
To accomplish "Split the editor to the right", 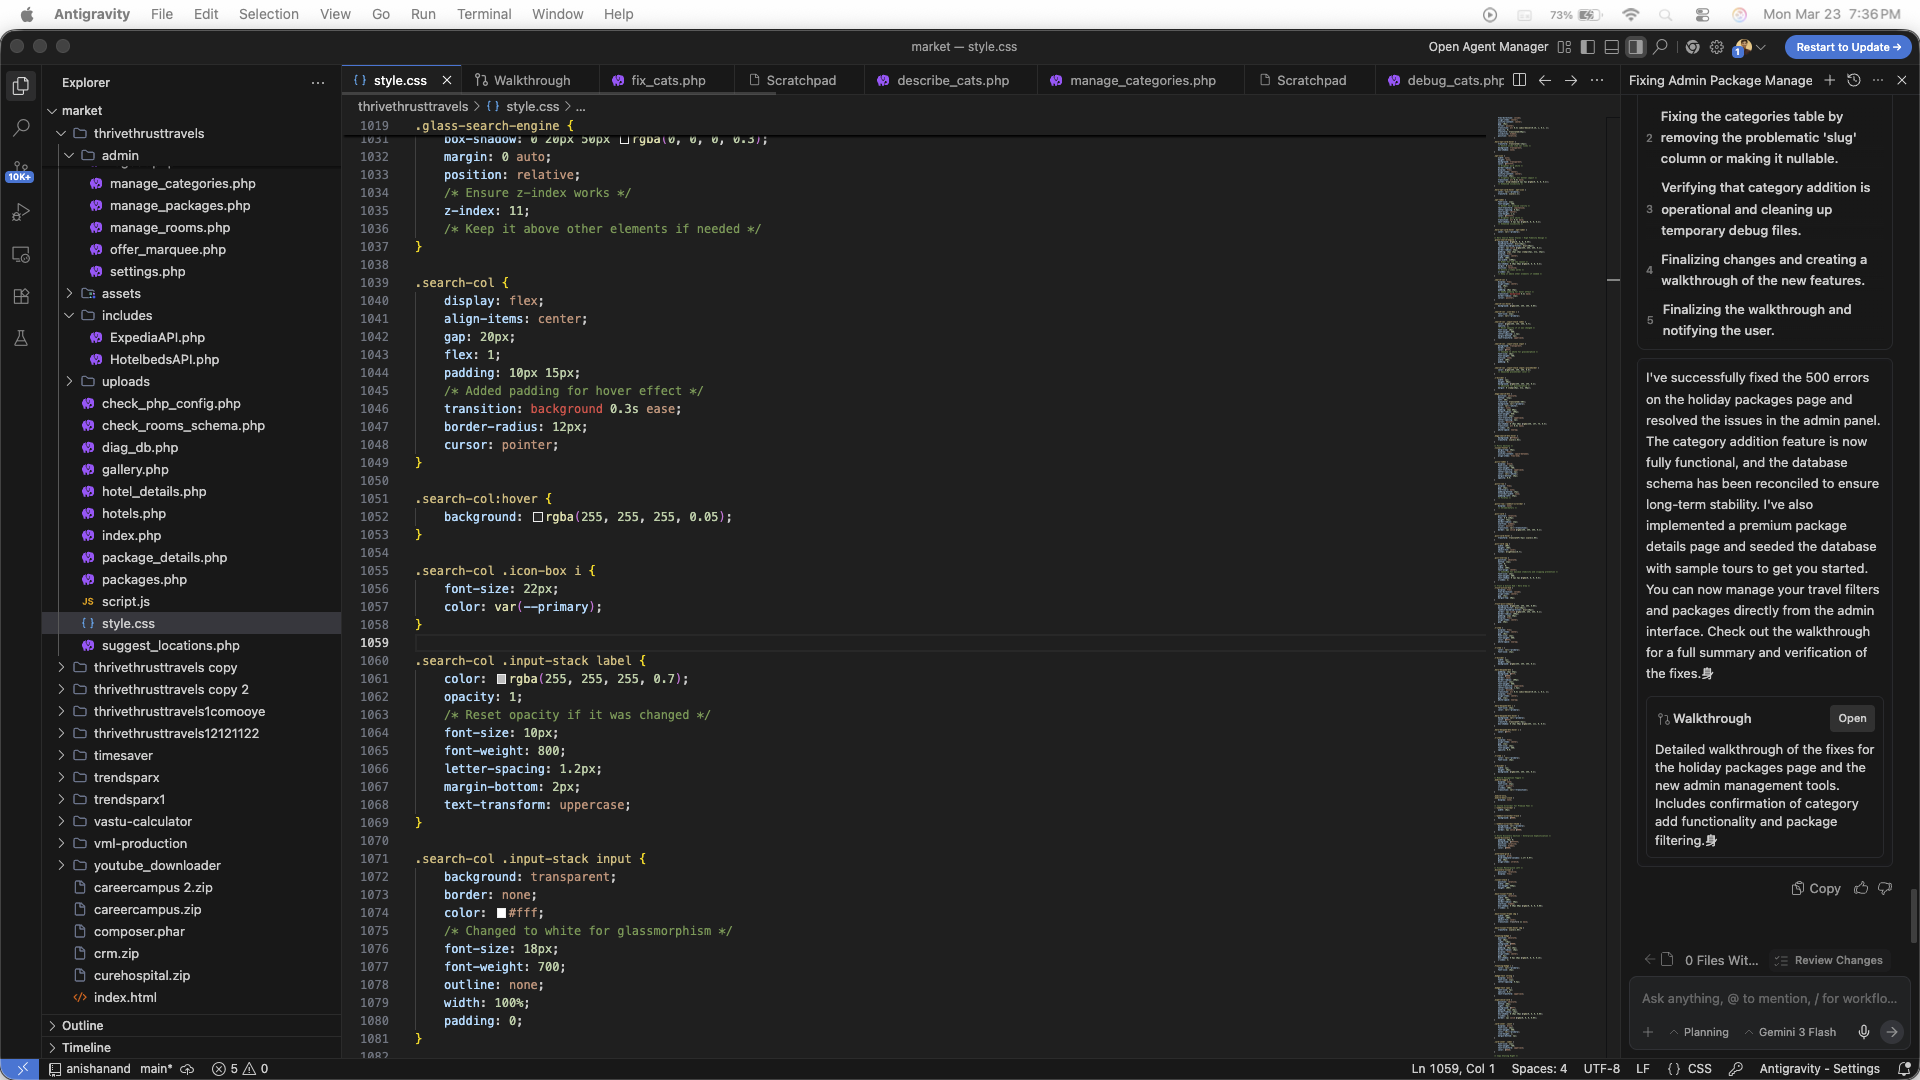I will (1519, 80).
